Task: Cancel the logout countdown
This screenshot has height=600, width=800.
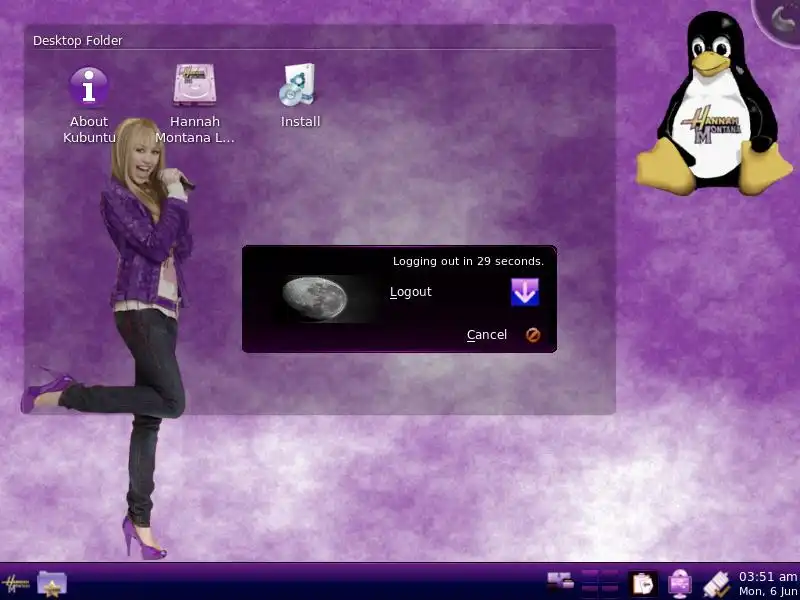Action: tap(487, 335)
